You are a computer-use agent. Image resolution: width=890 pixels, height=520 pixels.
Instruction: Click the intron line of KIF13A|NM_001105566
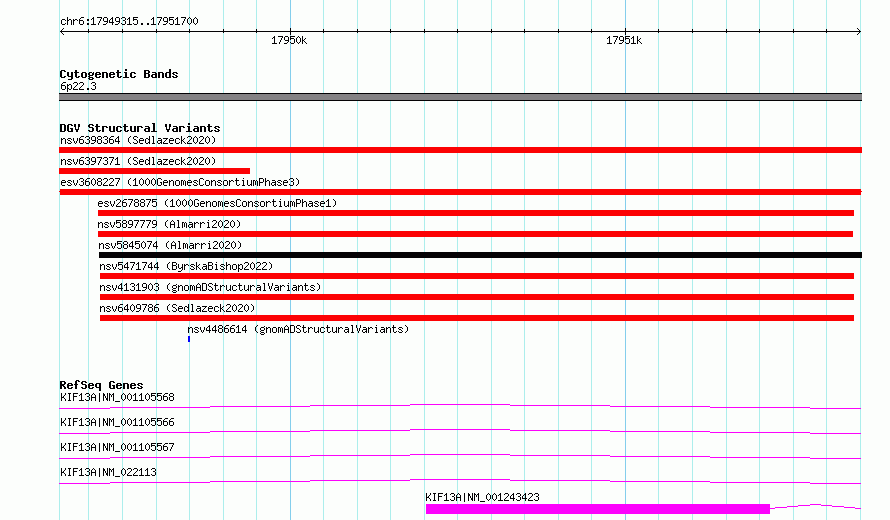460,431
